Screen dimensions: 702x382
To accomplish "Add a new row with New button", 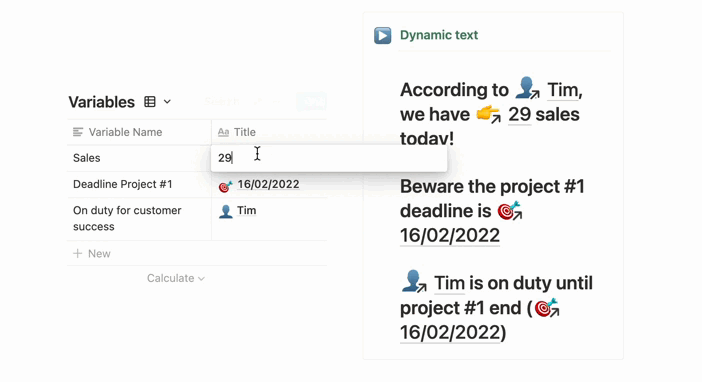I will click(x=92, y=253).
